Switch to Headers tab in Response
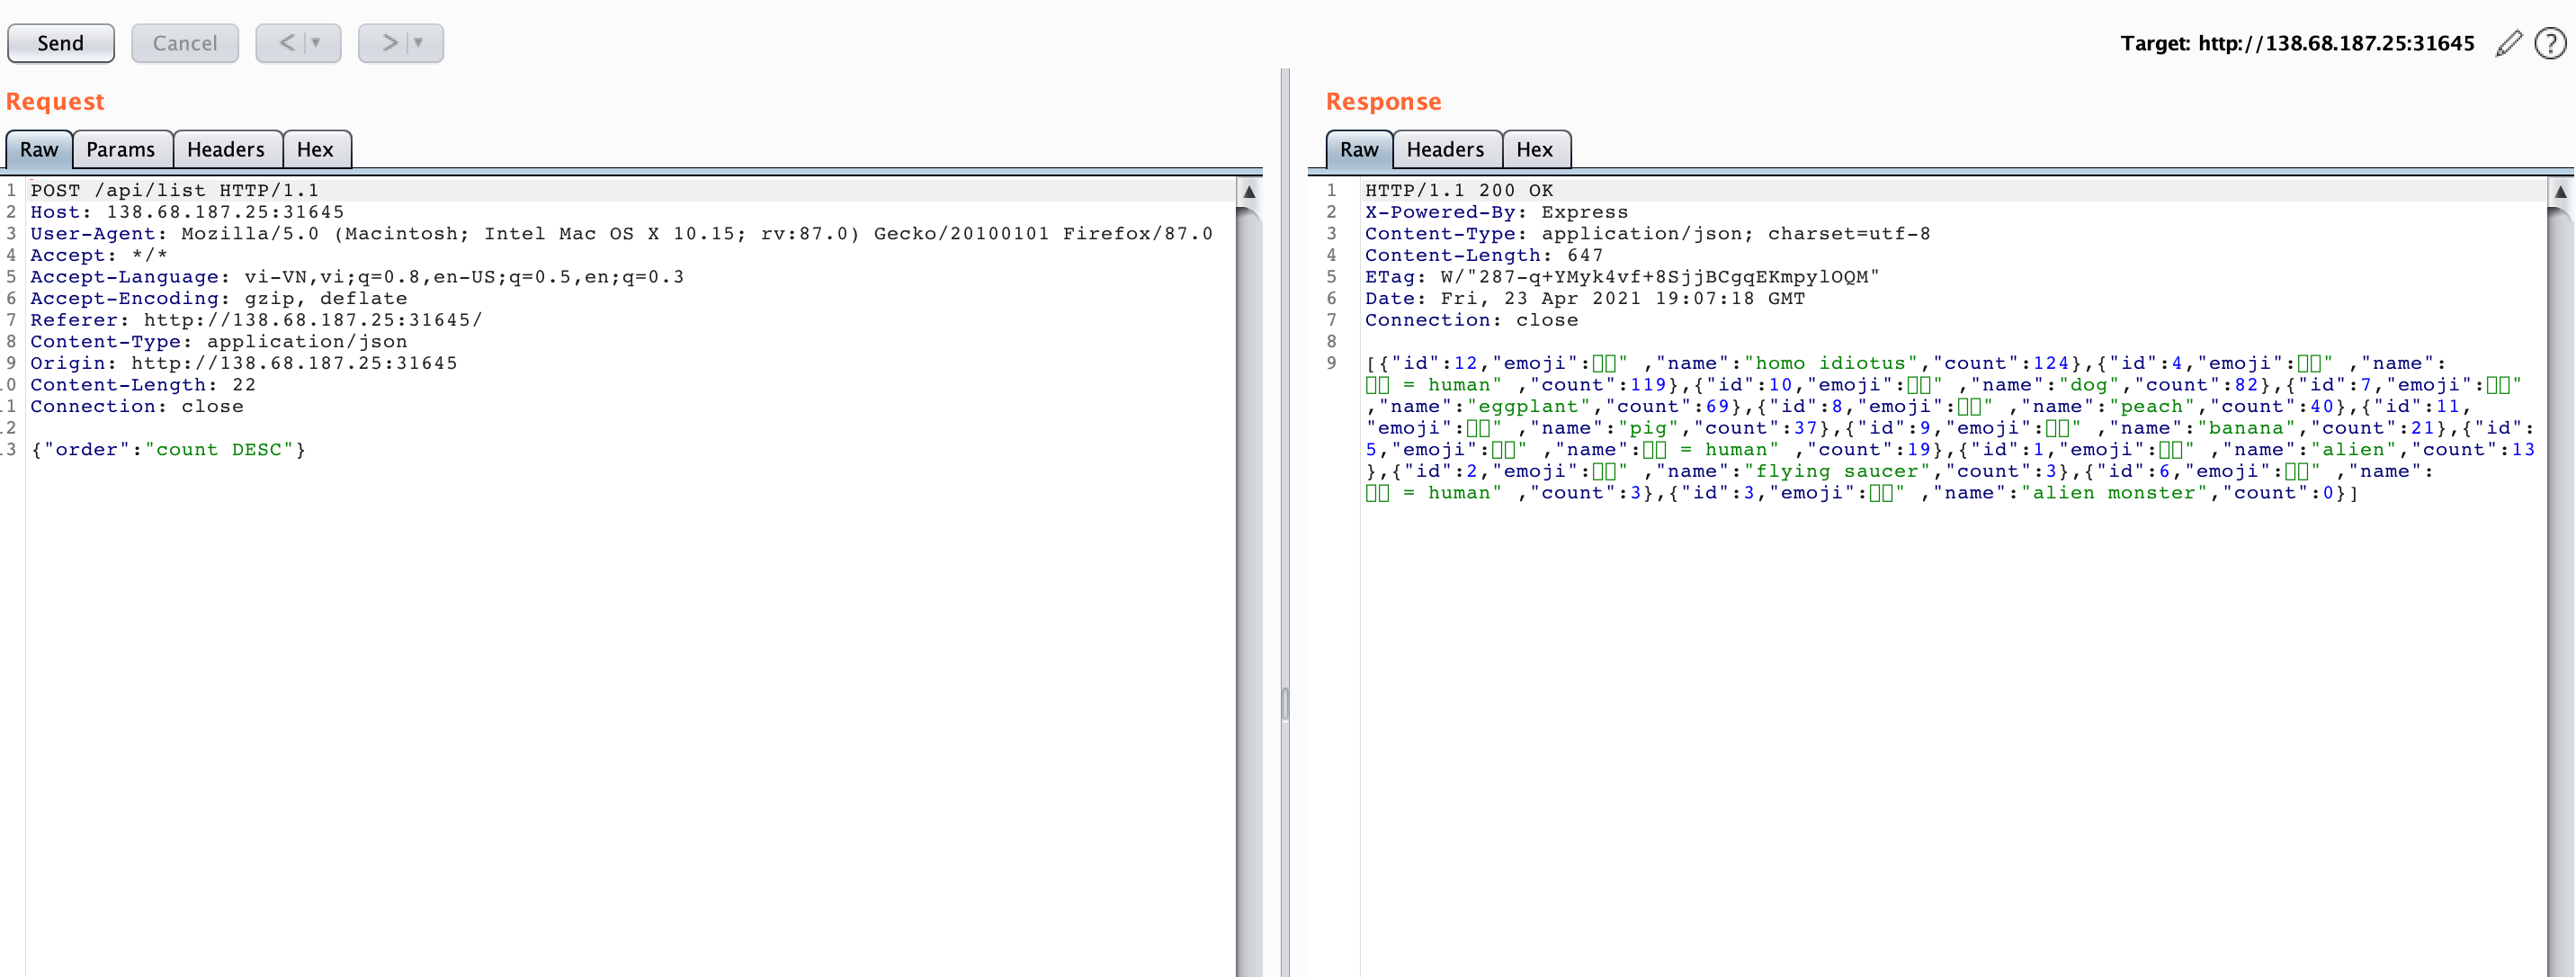This screenshot has height=977, width=2576. tap(1445, 149)
